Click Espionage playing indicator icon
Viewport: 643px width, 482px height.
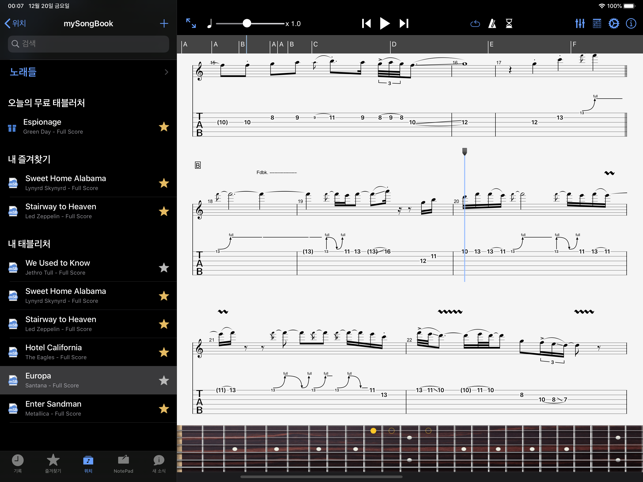click(12, 128)
